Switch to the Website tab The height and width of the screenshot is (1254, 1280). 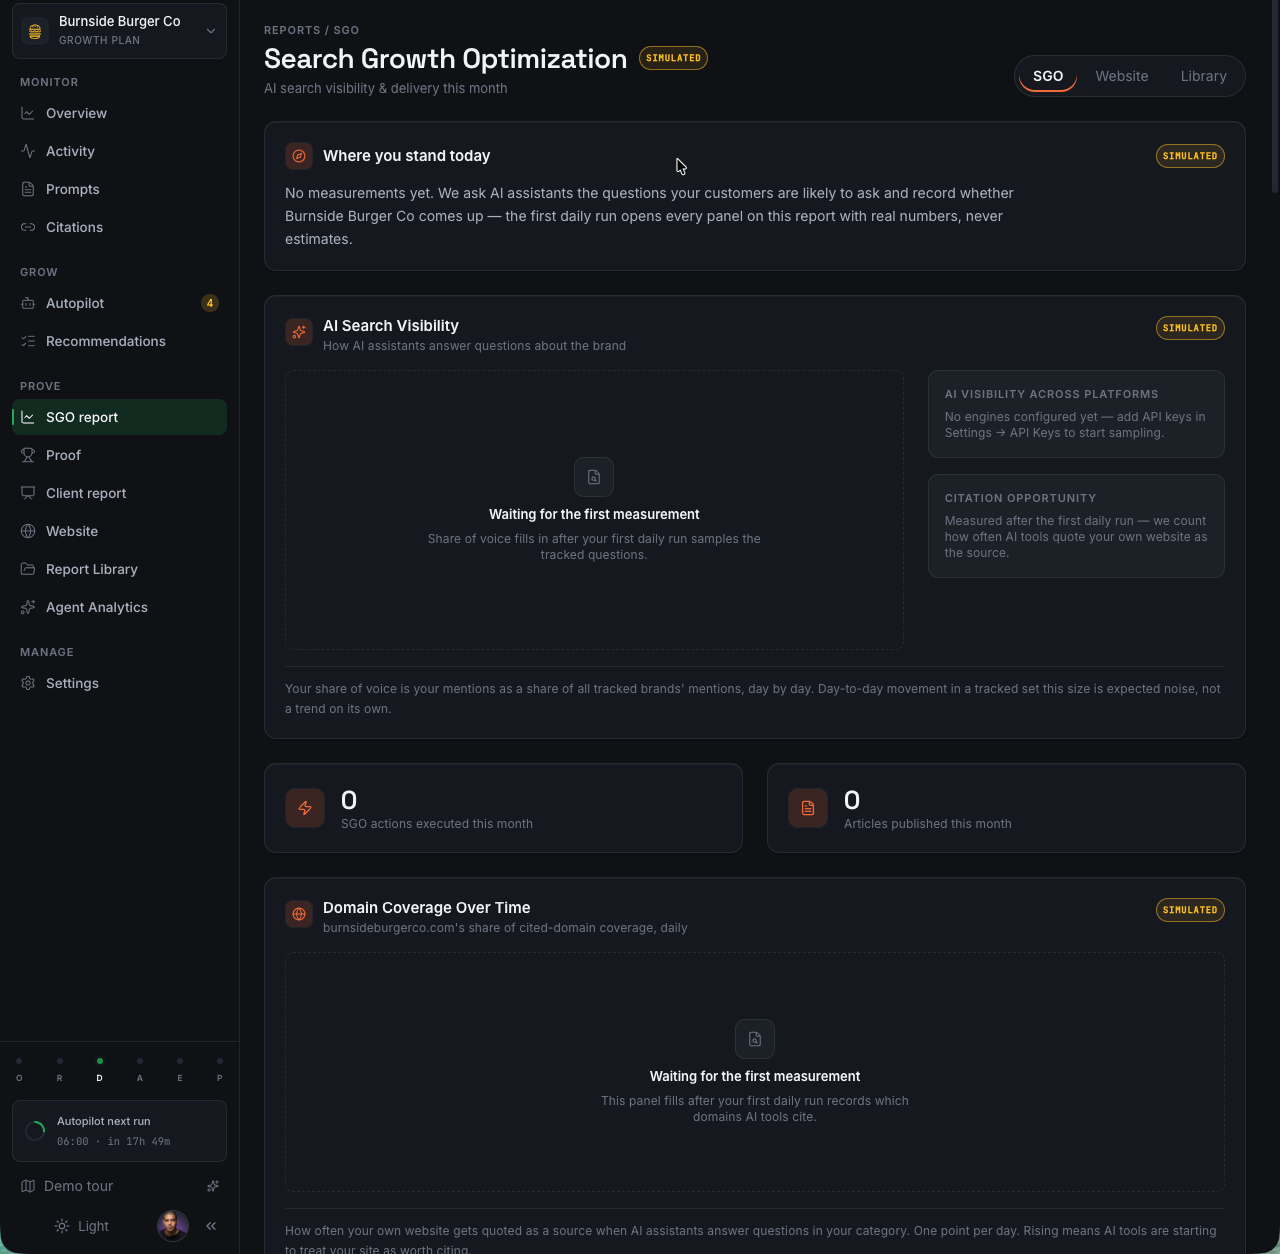click(x=1122, y=76)
